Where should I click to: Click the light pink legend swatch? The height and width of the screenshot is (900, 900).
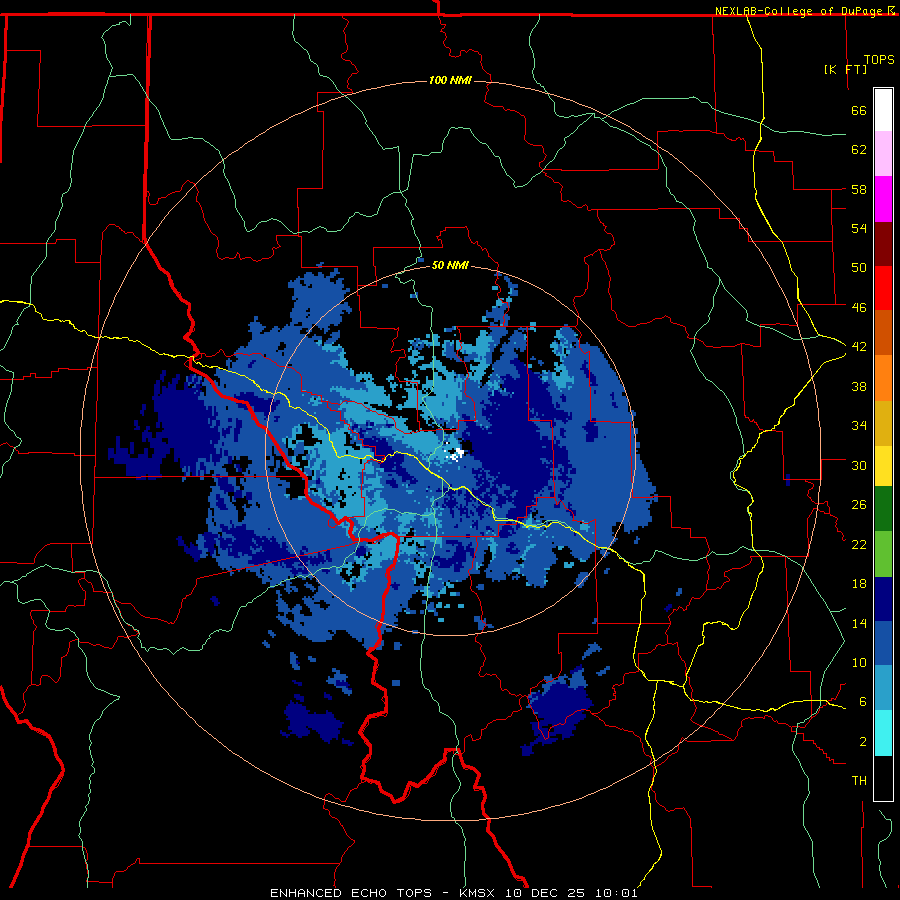click(883, 154)
